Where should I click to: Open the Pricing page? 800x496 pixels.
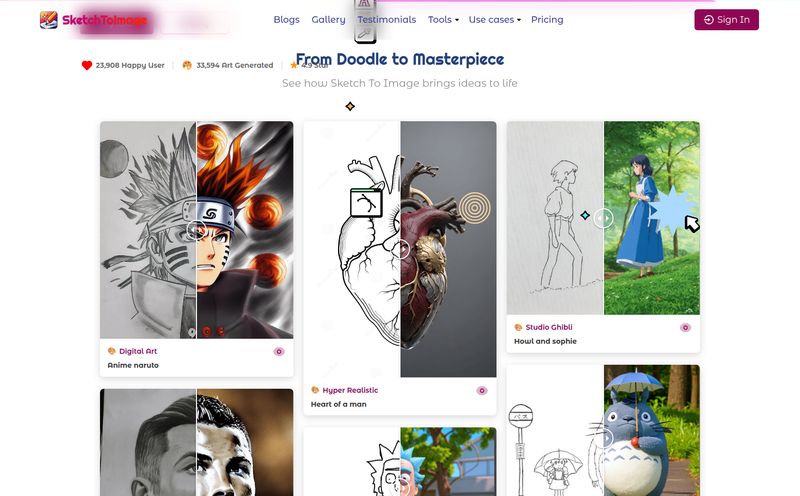(547, 19)
